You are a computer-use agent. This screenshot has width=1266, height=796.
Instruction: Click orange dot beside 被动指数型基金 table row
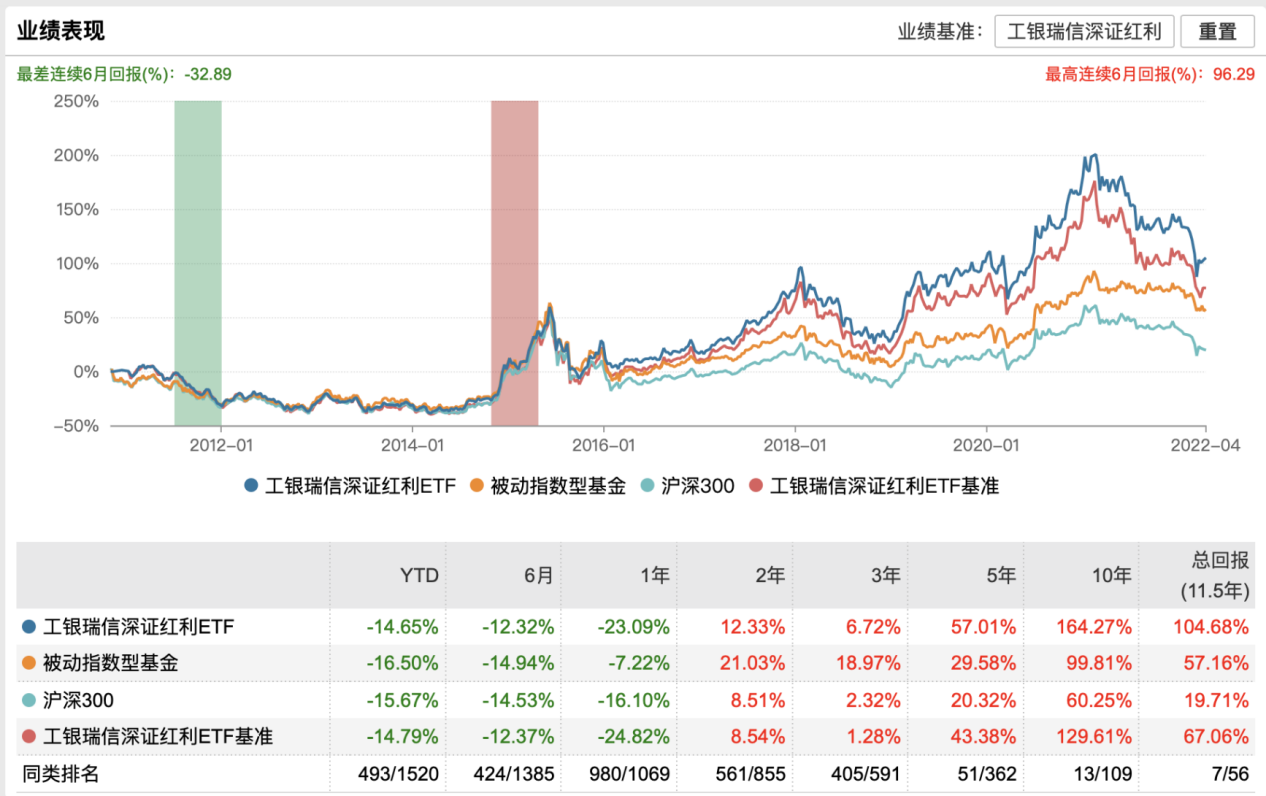coord(28,664)
